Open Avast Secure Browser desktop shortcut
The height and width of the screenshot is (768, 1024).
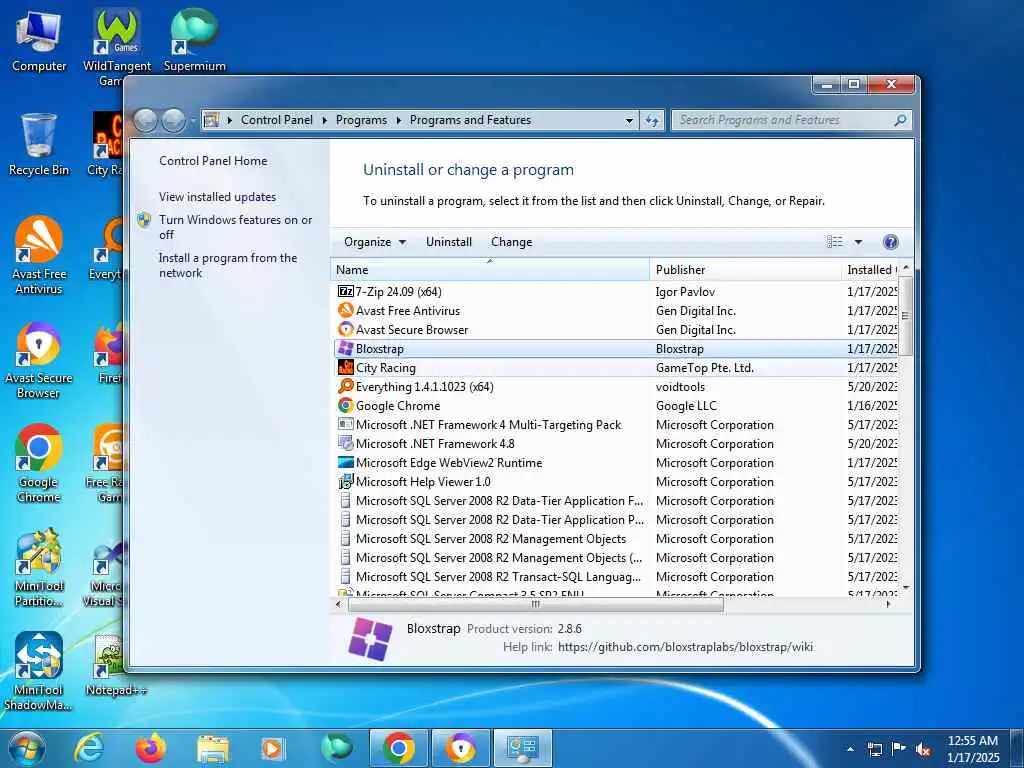coord(39,360)
